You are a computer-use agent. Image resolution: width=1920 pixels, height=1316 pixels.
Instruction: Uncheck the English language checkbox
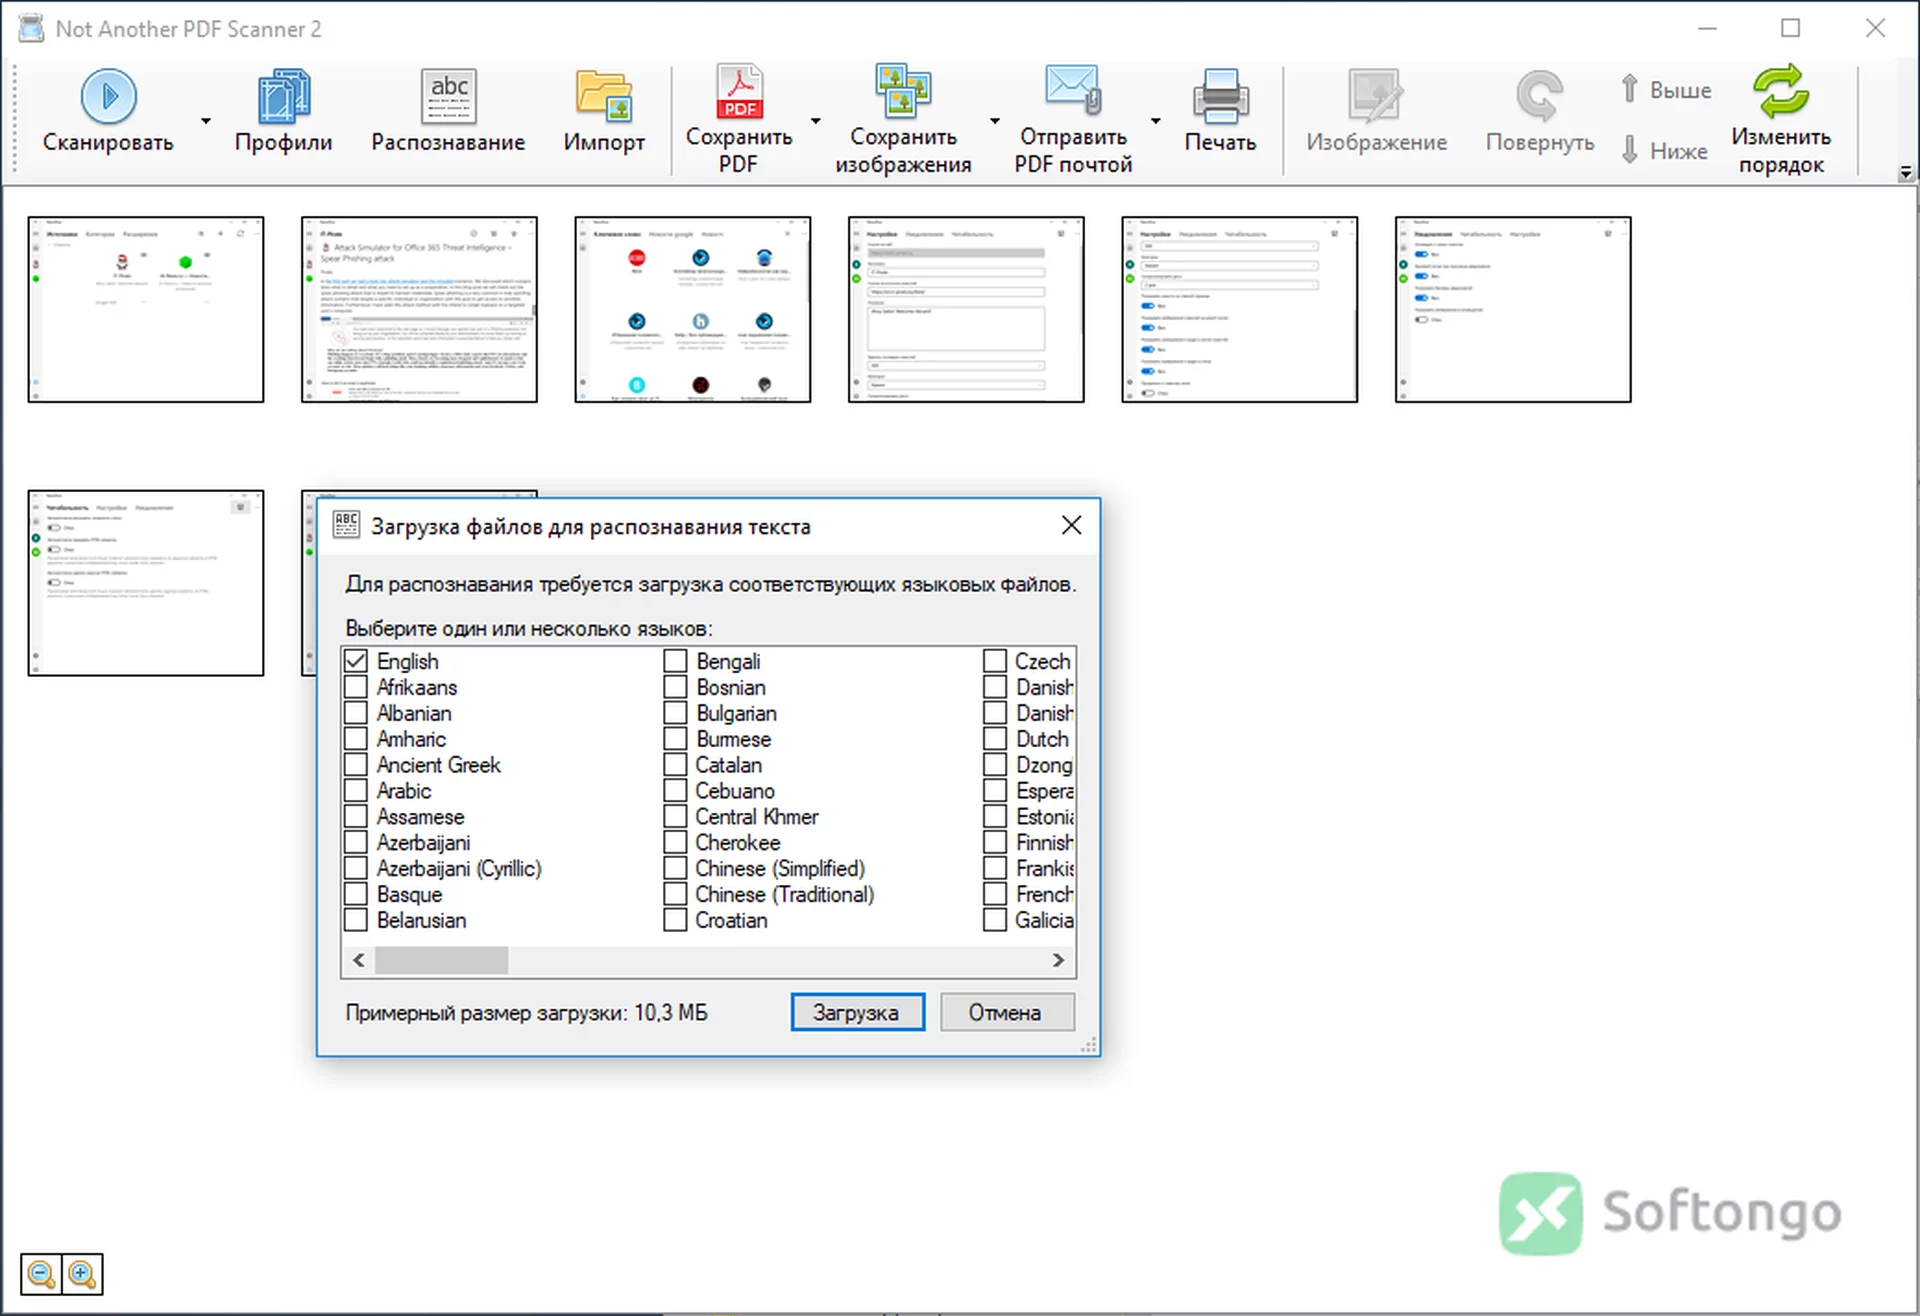click(x=356, y=661)
